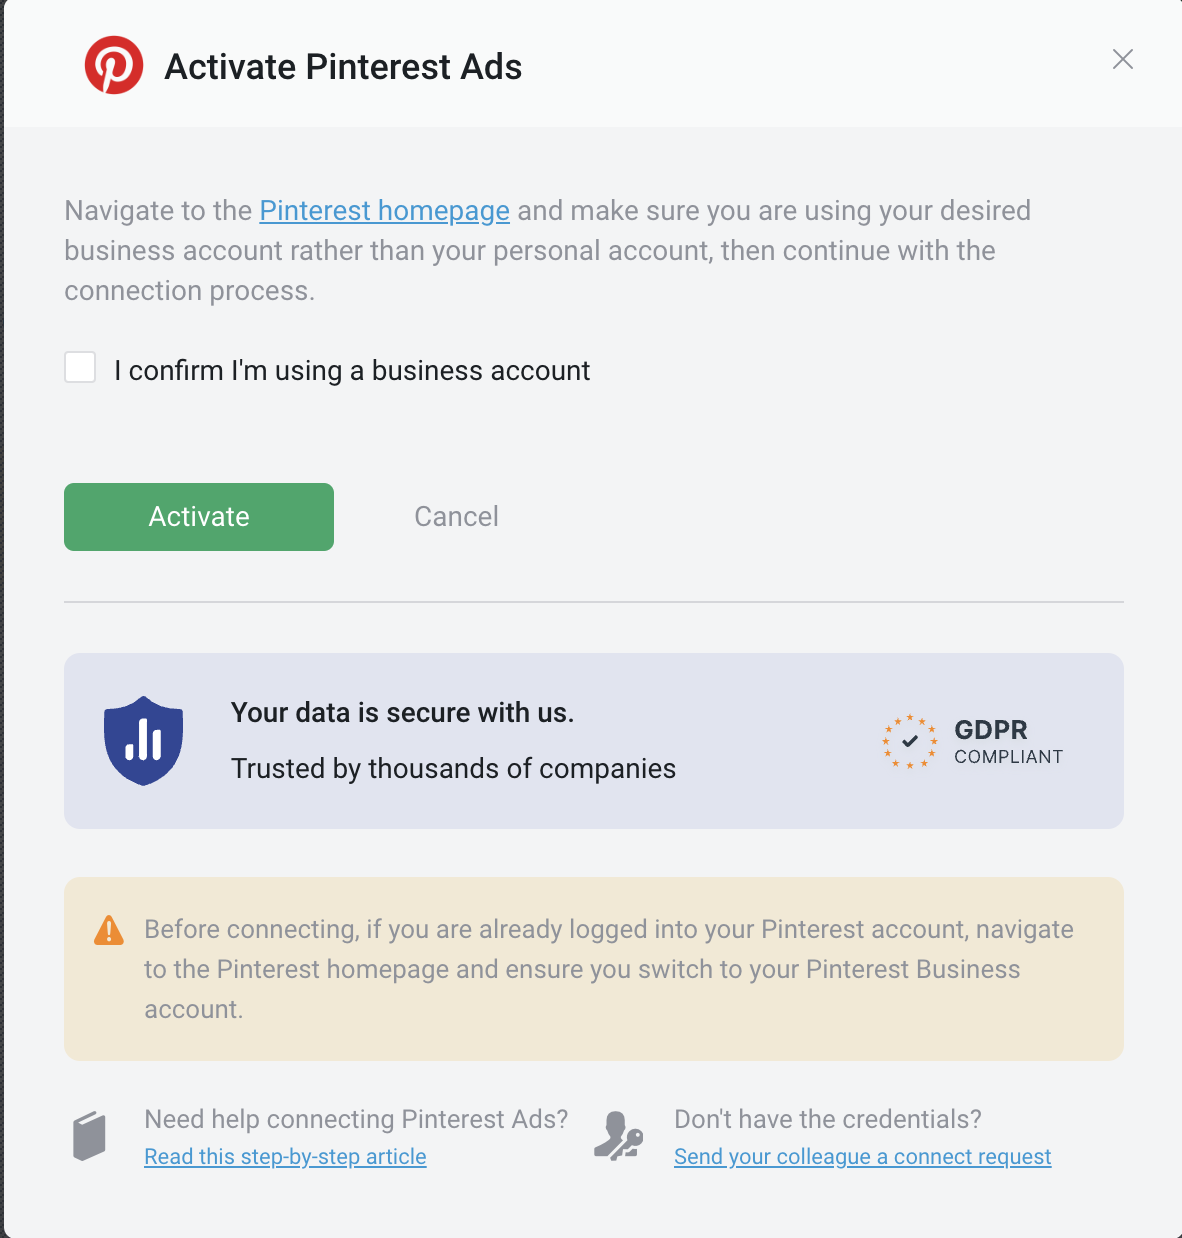This screenshot has width=1182, height=1238.
Task: Click the checkmark inside the GDPR badge
Action: coord(909,741)
